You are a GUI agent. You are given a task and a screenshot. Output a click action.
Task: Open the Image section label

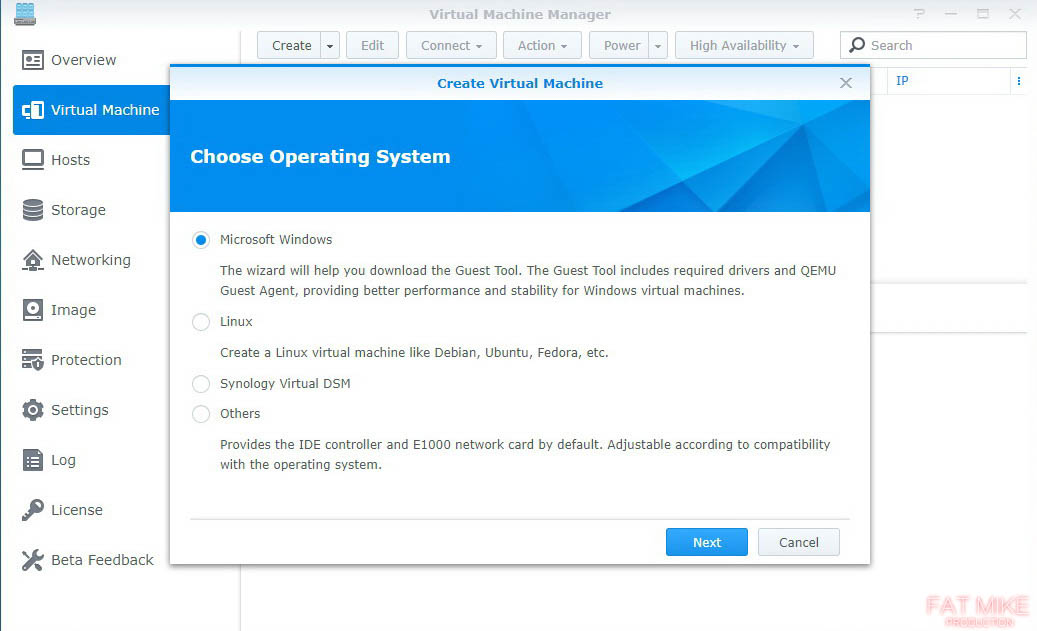[73, 310]
